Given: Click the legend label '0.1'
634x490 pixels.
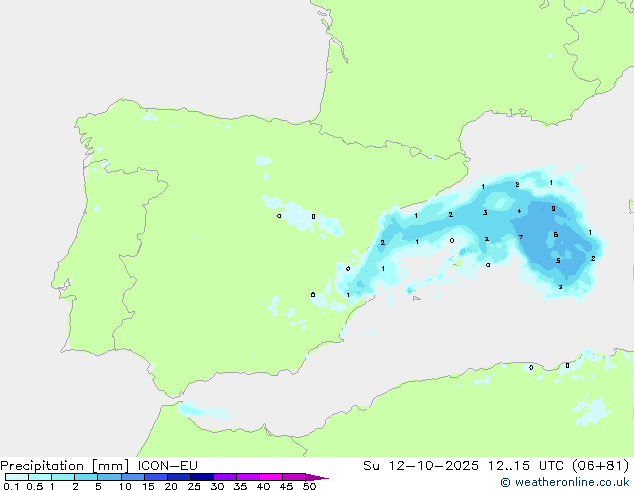Looking at the screenshot, I should (x=11, y=486).
